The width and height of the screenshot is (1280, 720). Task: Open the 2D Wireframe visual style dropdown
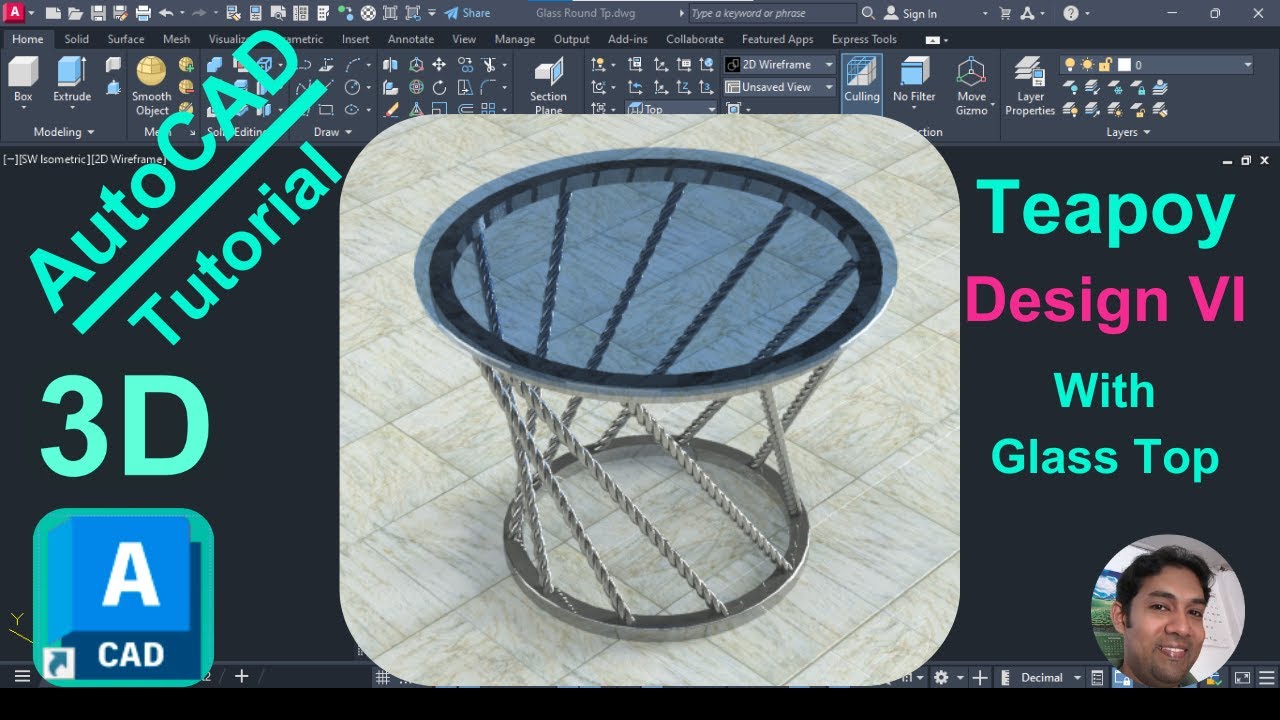(x=779, y=64)
